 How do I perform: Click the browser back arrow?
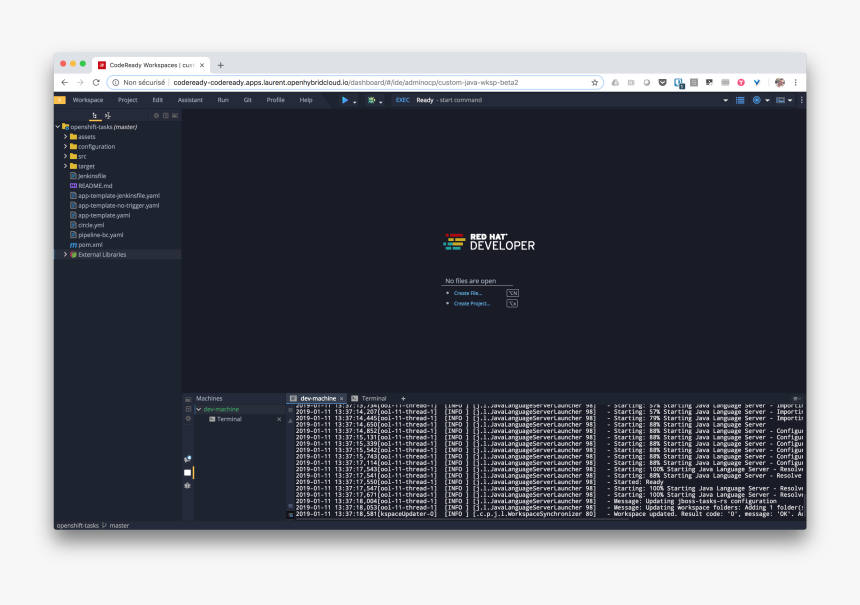(65, 82)
